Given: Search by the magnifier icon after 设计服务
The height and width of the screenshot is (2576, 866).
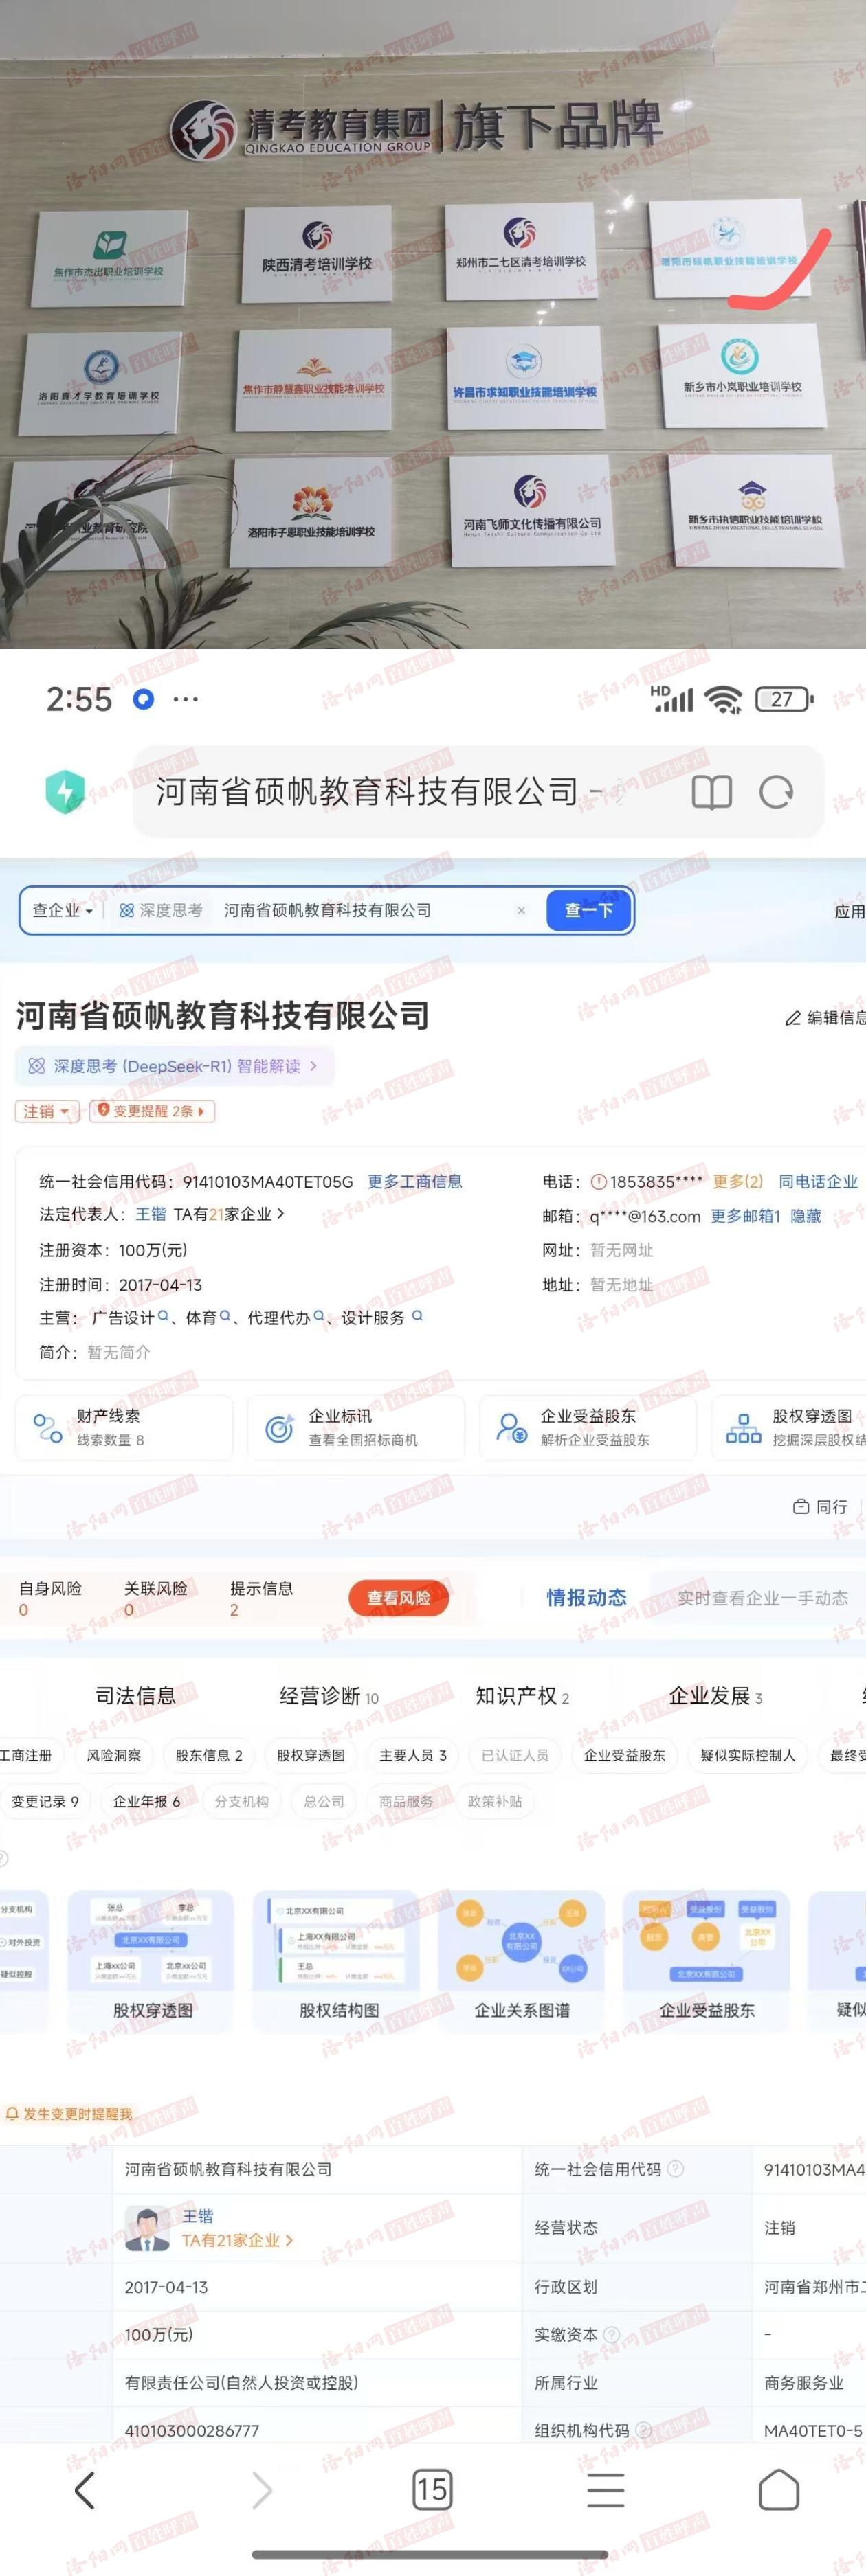Looking at the screenshot, I should (x=417, y=1316).
